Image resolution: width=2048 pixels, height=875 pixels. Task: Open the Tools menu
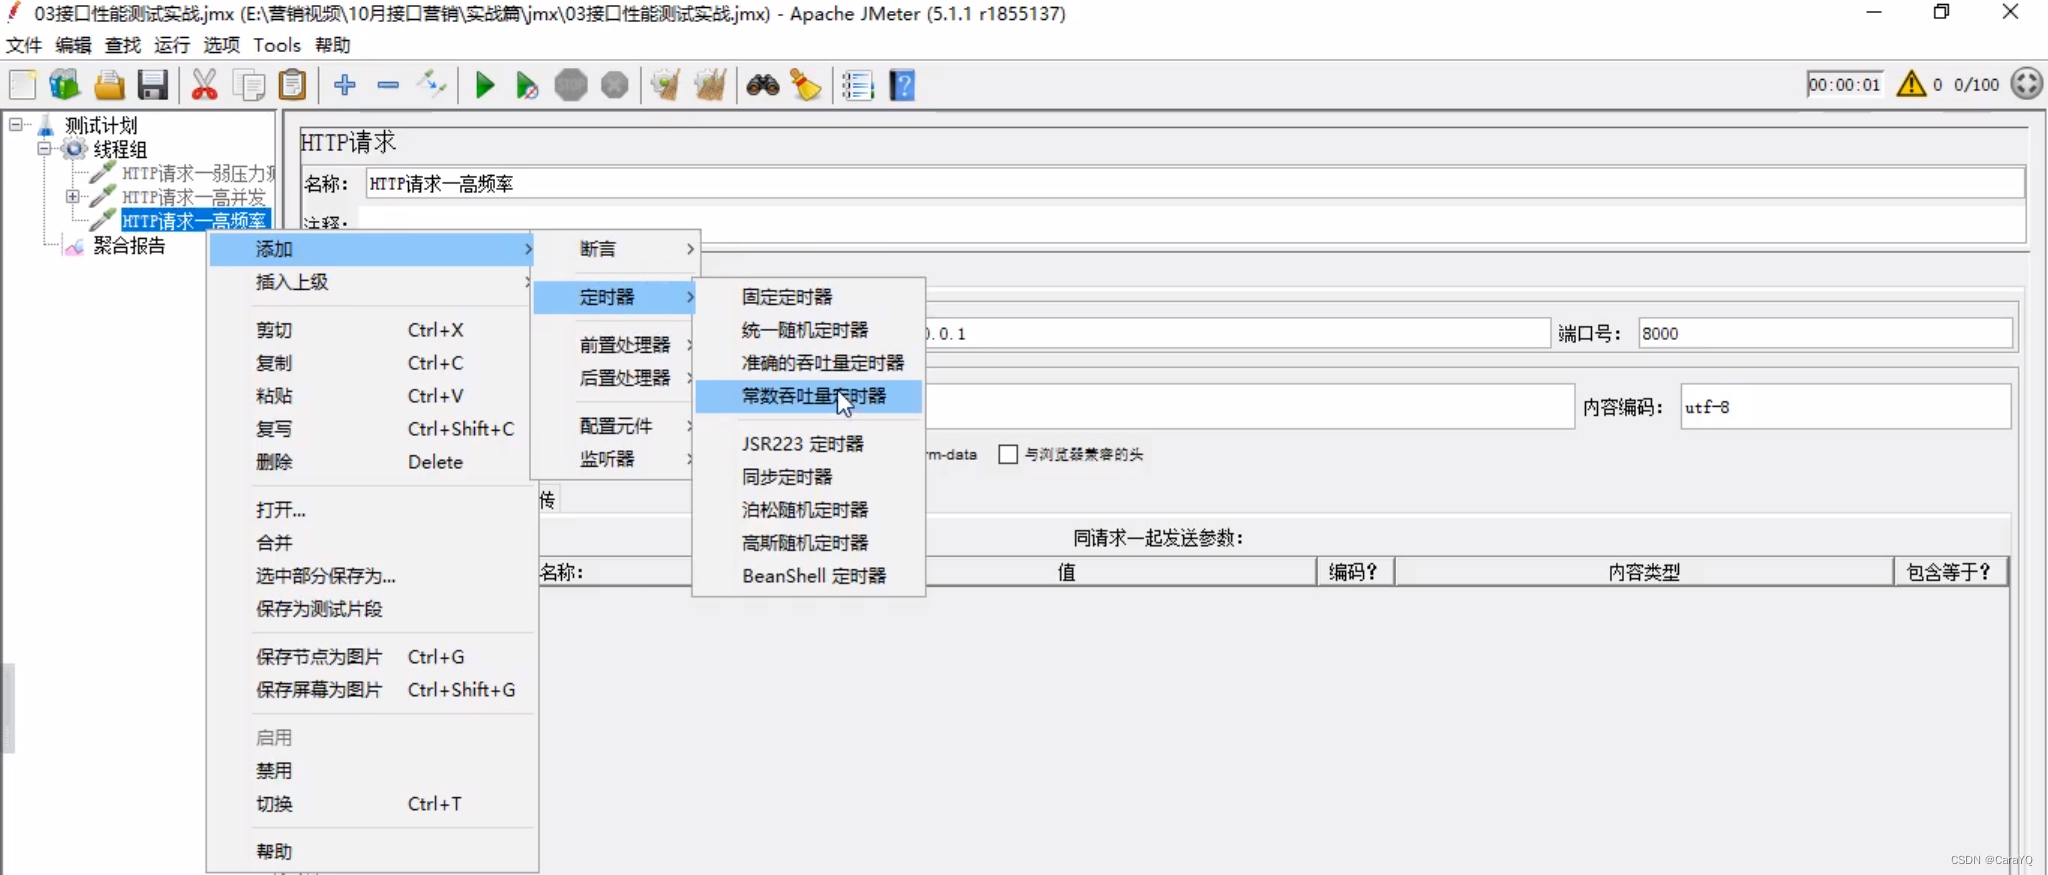click(277, 45)
